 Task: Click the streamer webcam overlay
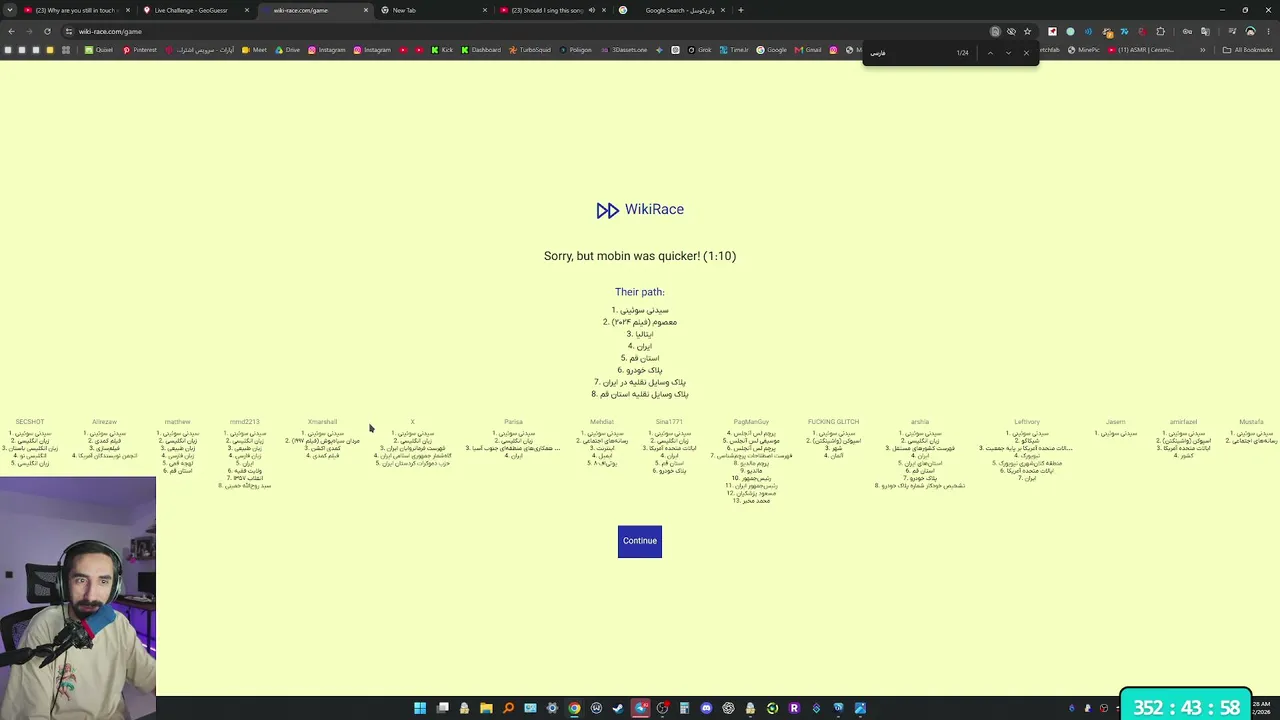(x=78, y=598)
